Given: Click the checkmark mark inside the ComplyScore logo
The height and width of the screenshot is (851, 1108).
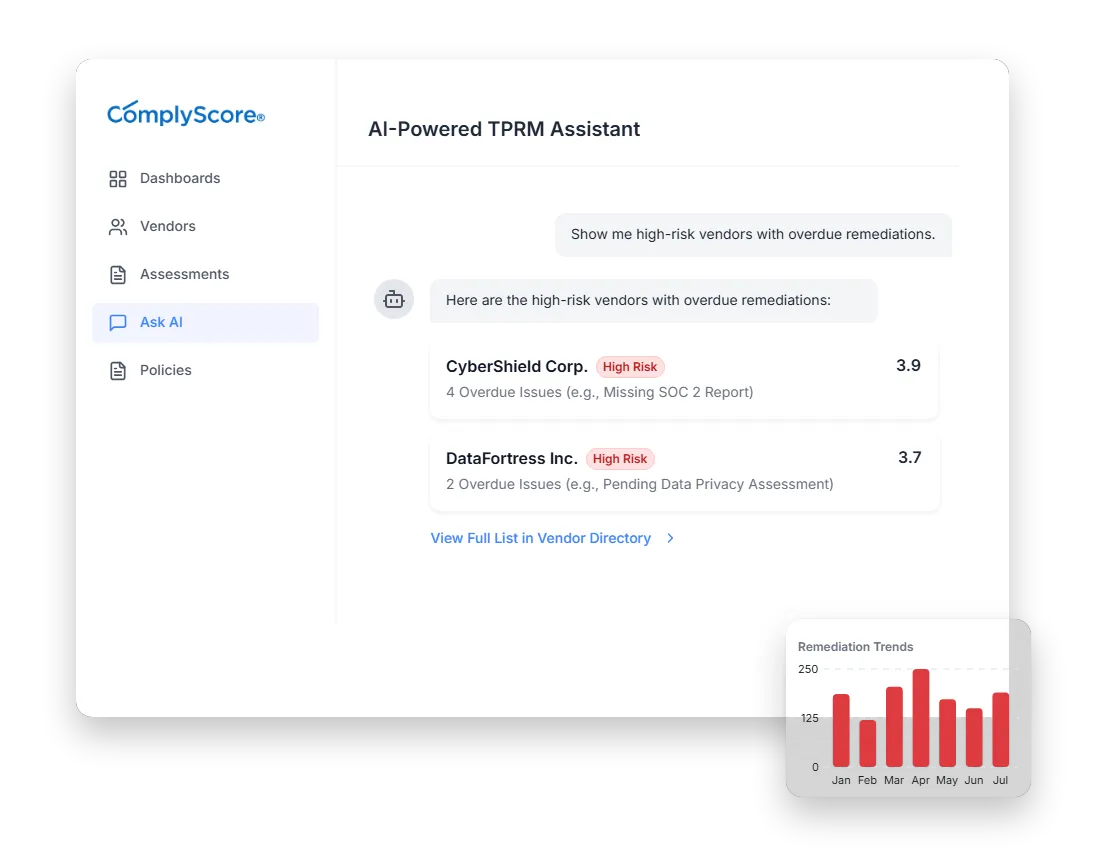Looking at the screenshot, I should [x=129, y=105].
